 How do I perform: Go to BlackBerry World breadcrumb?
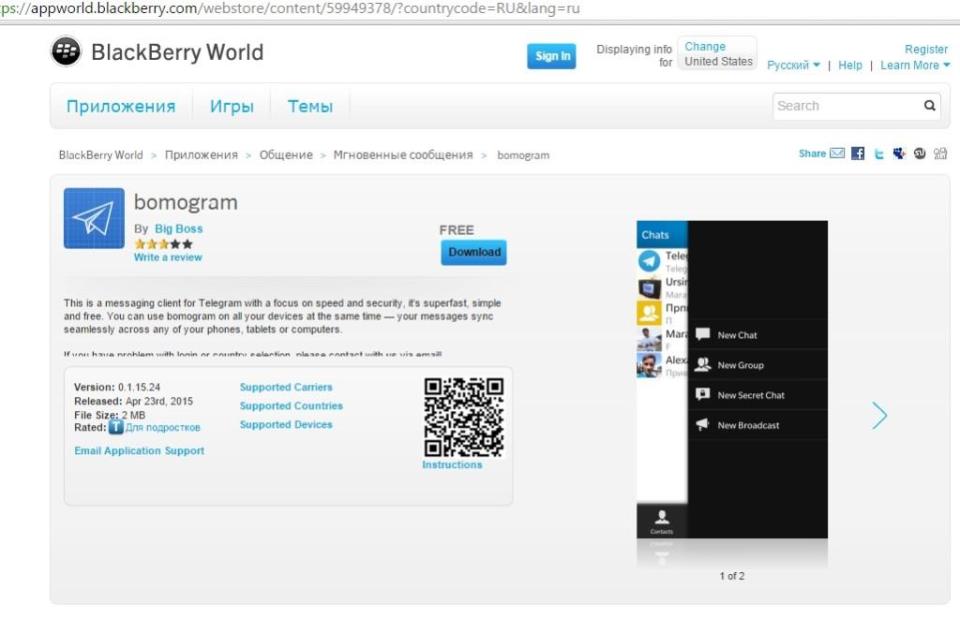[x=100, y=155]
